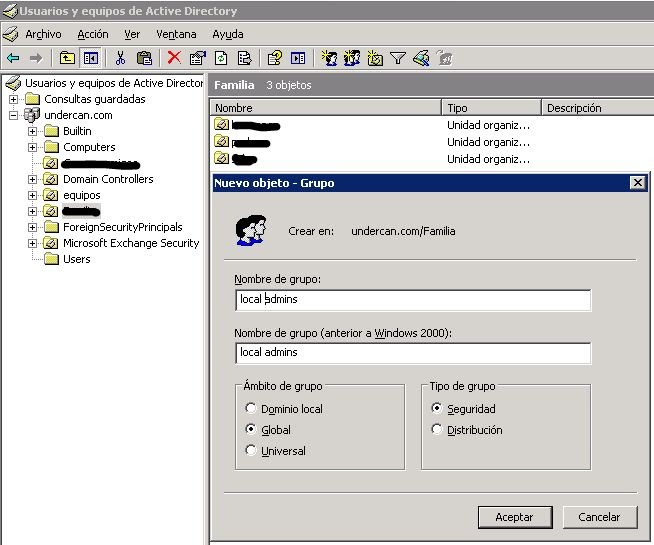Select Distribución group type
The width and height of the screenshot is (654, 545).
(x=436, y=429)
